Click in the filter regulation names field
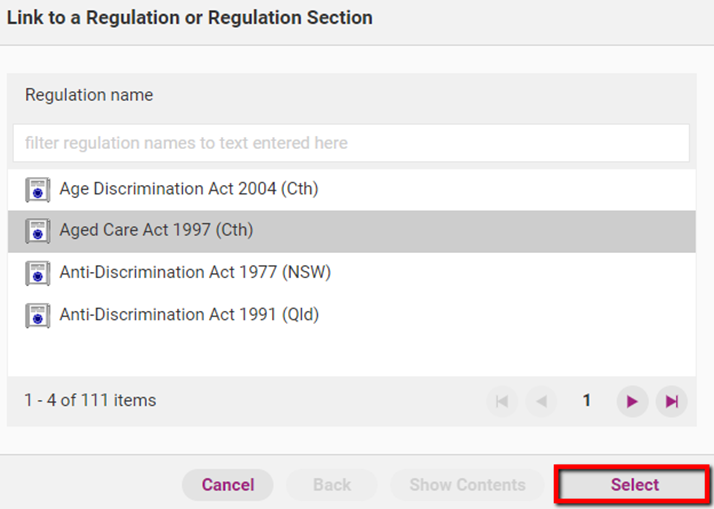Image resolution: width=714 pixels, height=509 pixels. coord(351,143)
